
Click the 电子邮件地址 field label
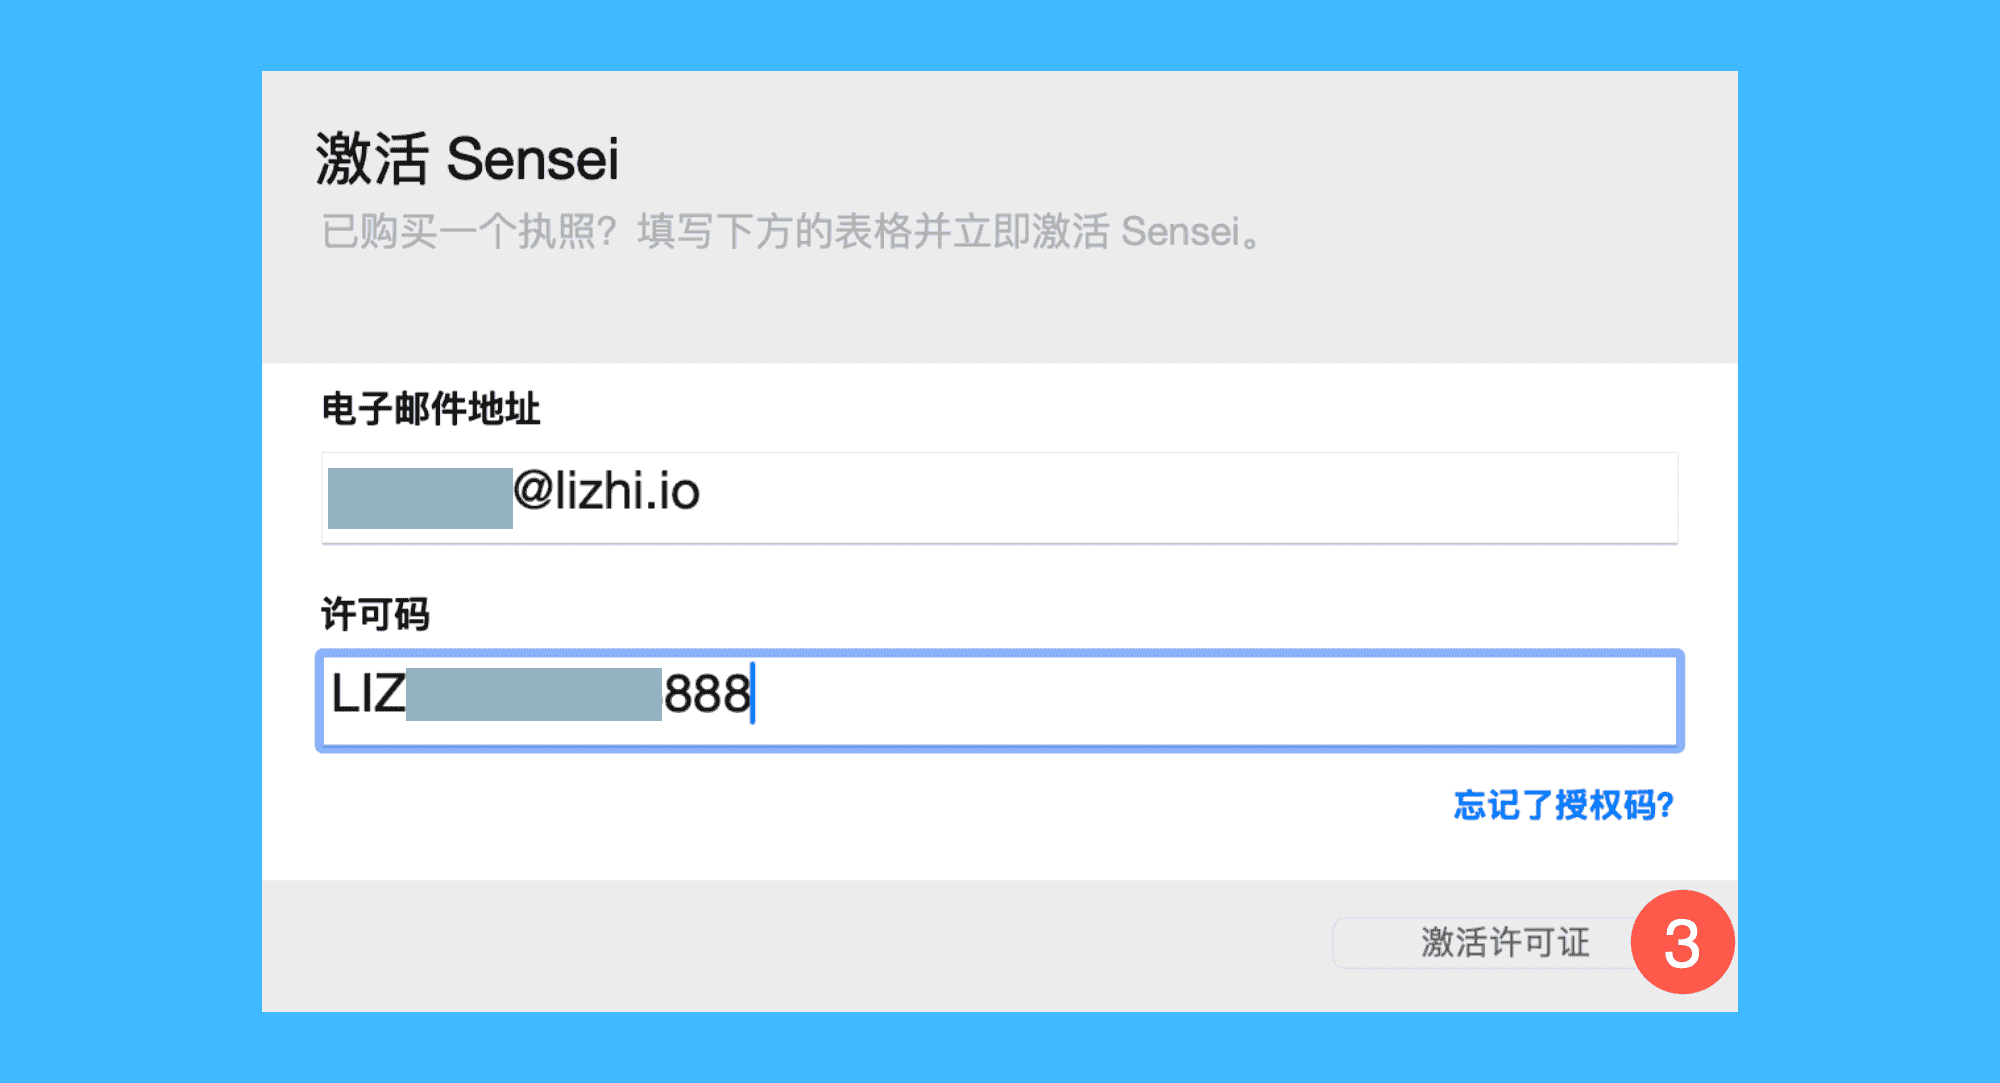pyautogui.click(x=431, y=409)
